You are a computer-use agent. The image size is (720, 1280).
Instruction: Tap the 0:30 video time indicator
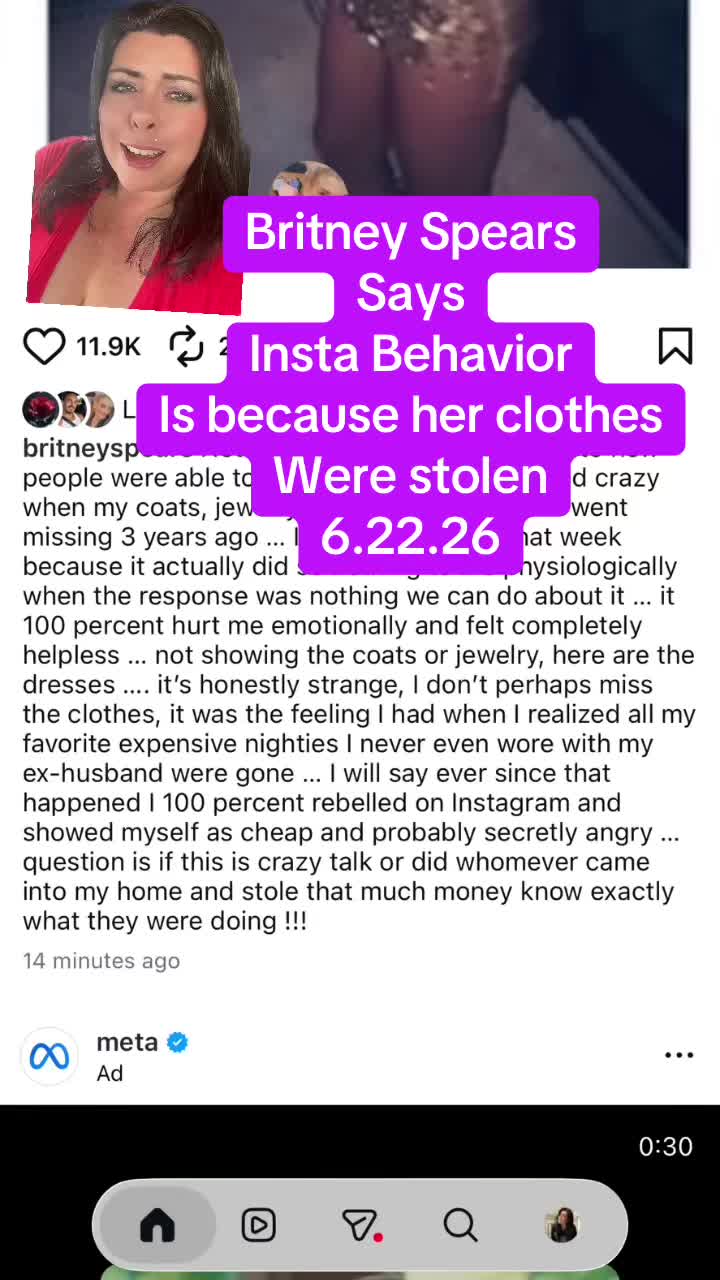665,1146
